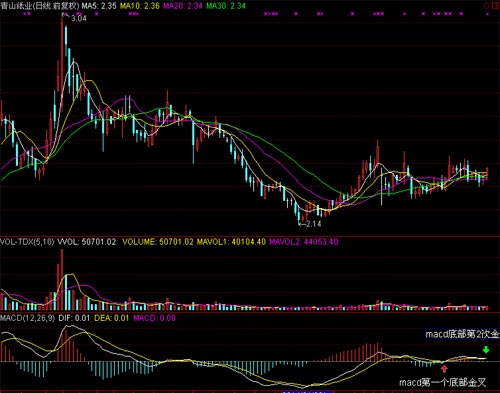
Task: Select the MA20 indicator label
Action: (183, 6)
